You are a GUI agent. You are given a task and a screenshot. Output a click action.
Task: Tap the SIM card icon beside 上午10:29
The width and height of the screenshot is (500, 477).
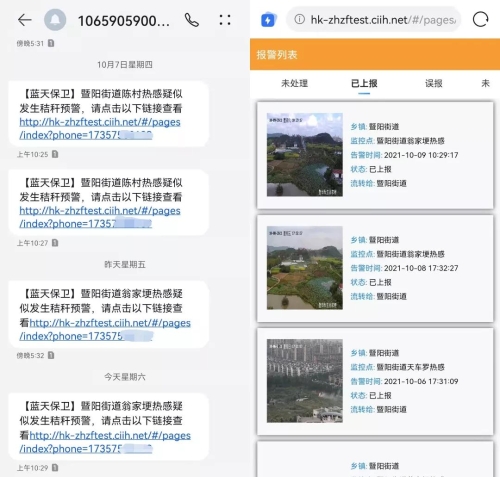pyautogui.click(x=55, y=468)
